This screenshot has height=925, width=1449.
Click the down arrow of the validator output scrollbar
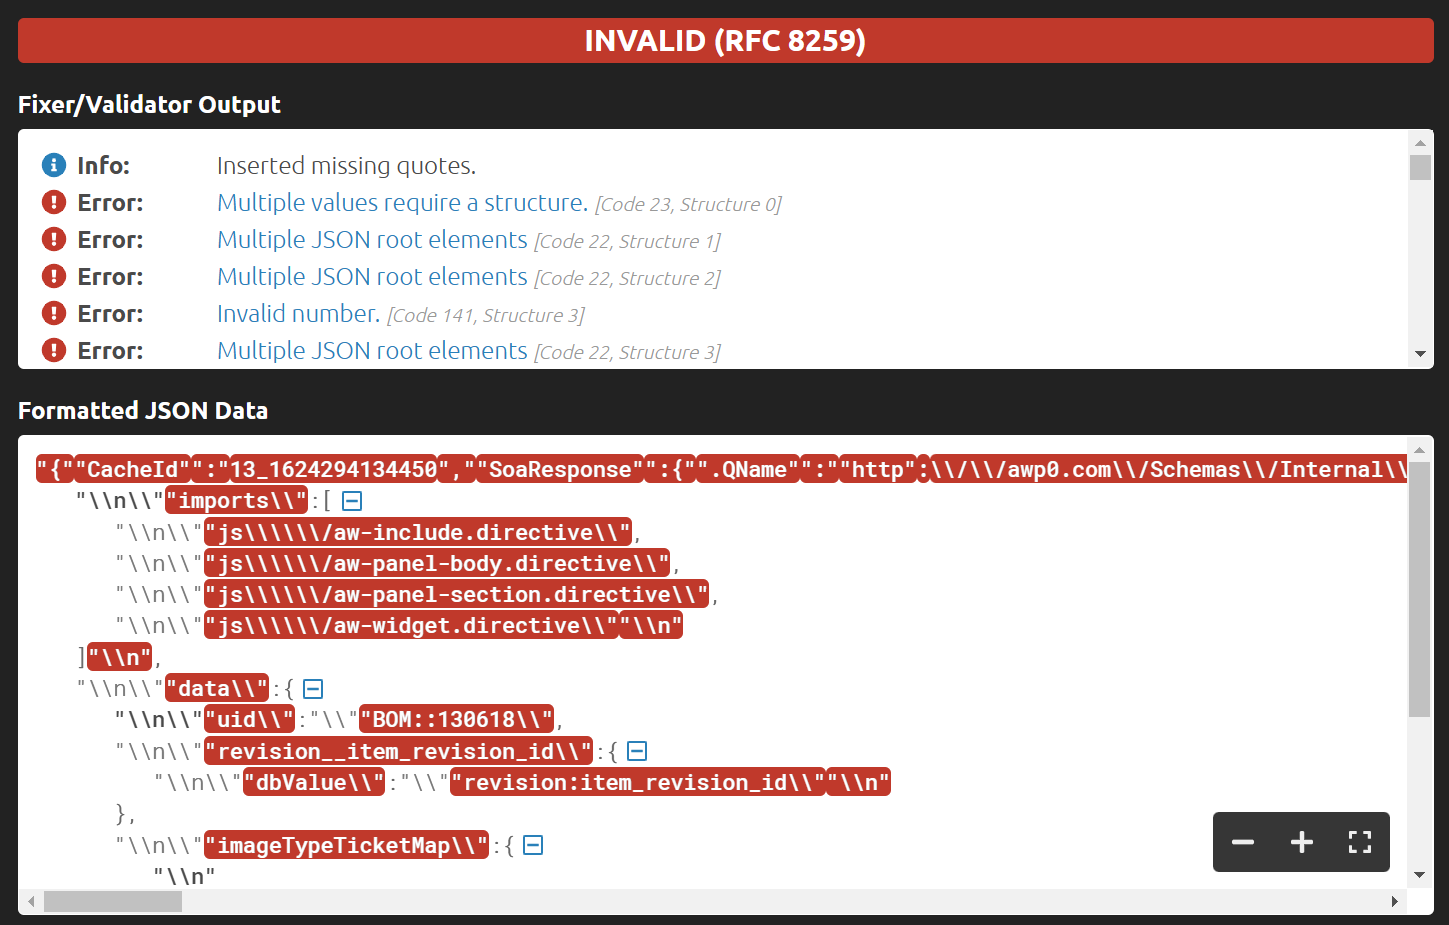(x=1421, y=352)
